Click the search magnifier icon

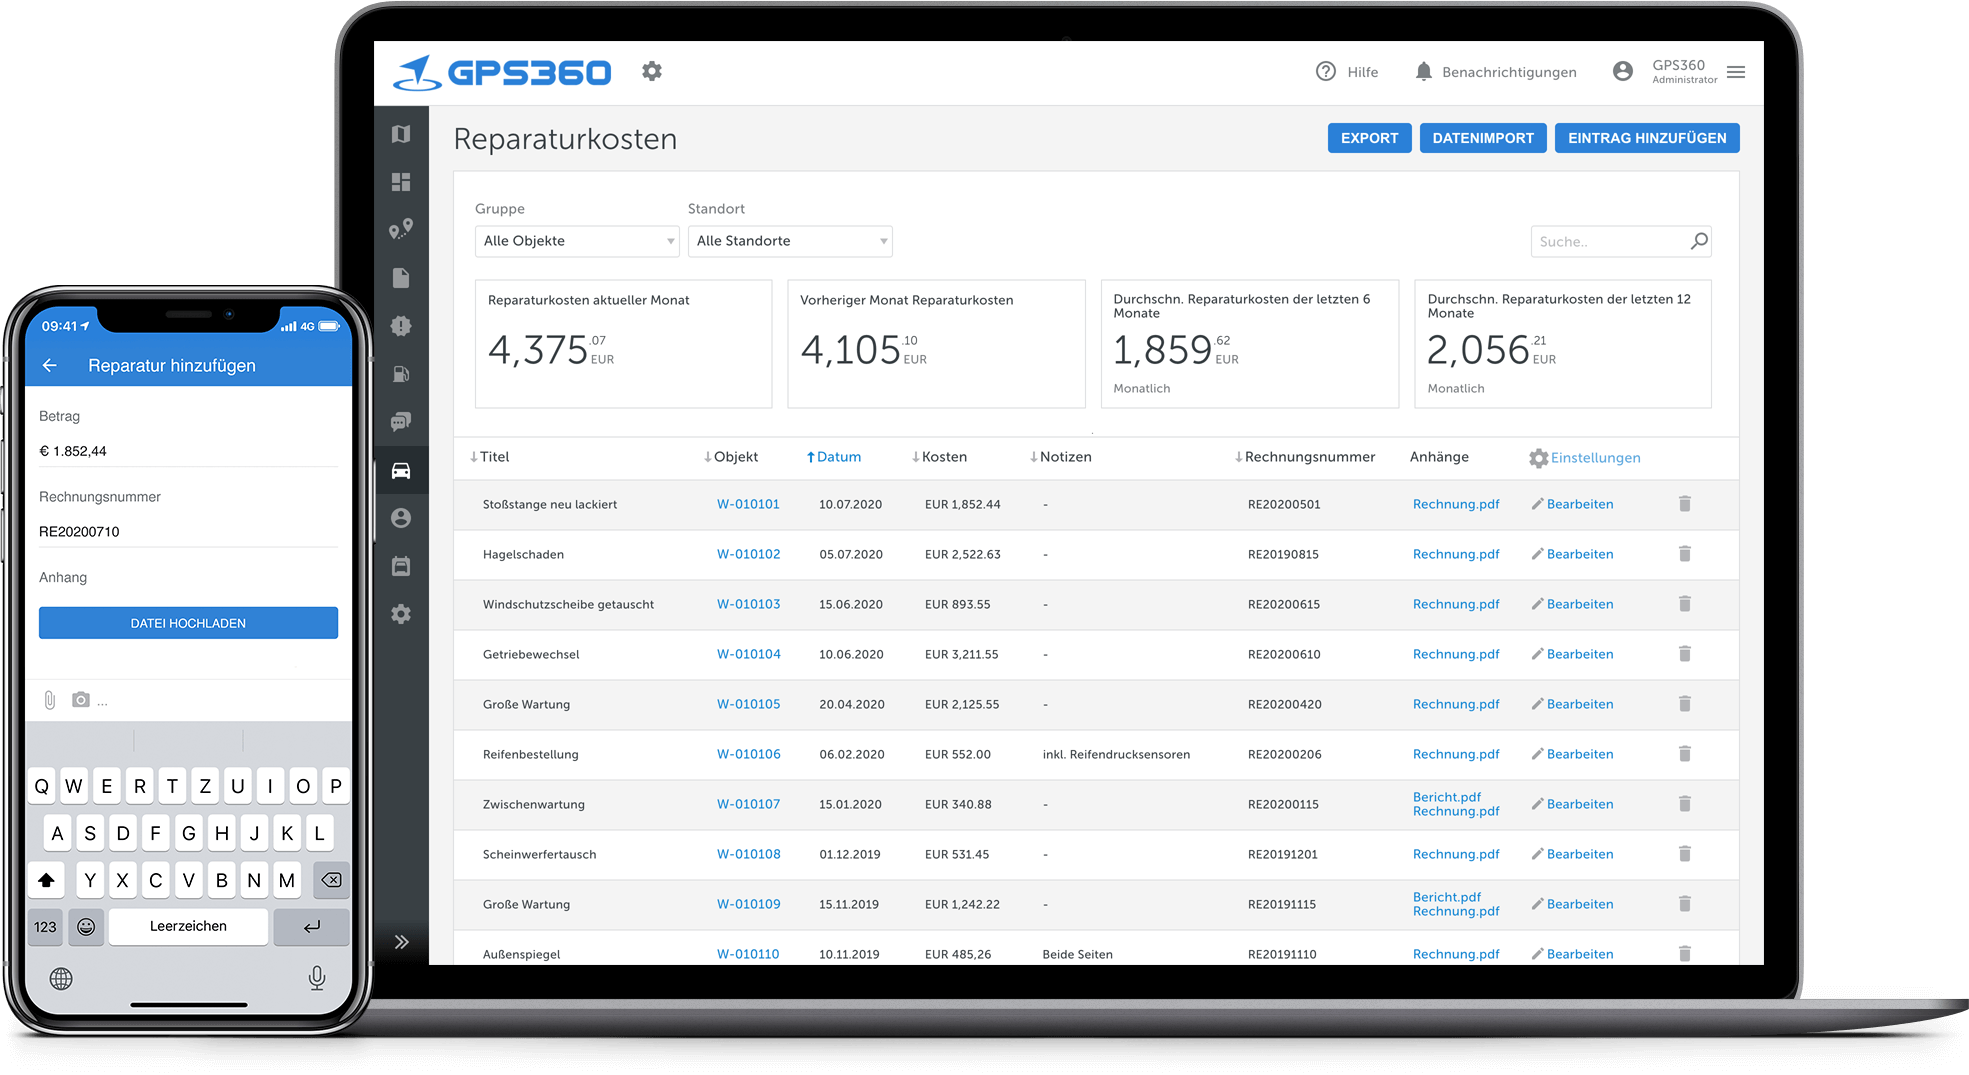pos(1699,241)
